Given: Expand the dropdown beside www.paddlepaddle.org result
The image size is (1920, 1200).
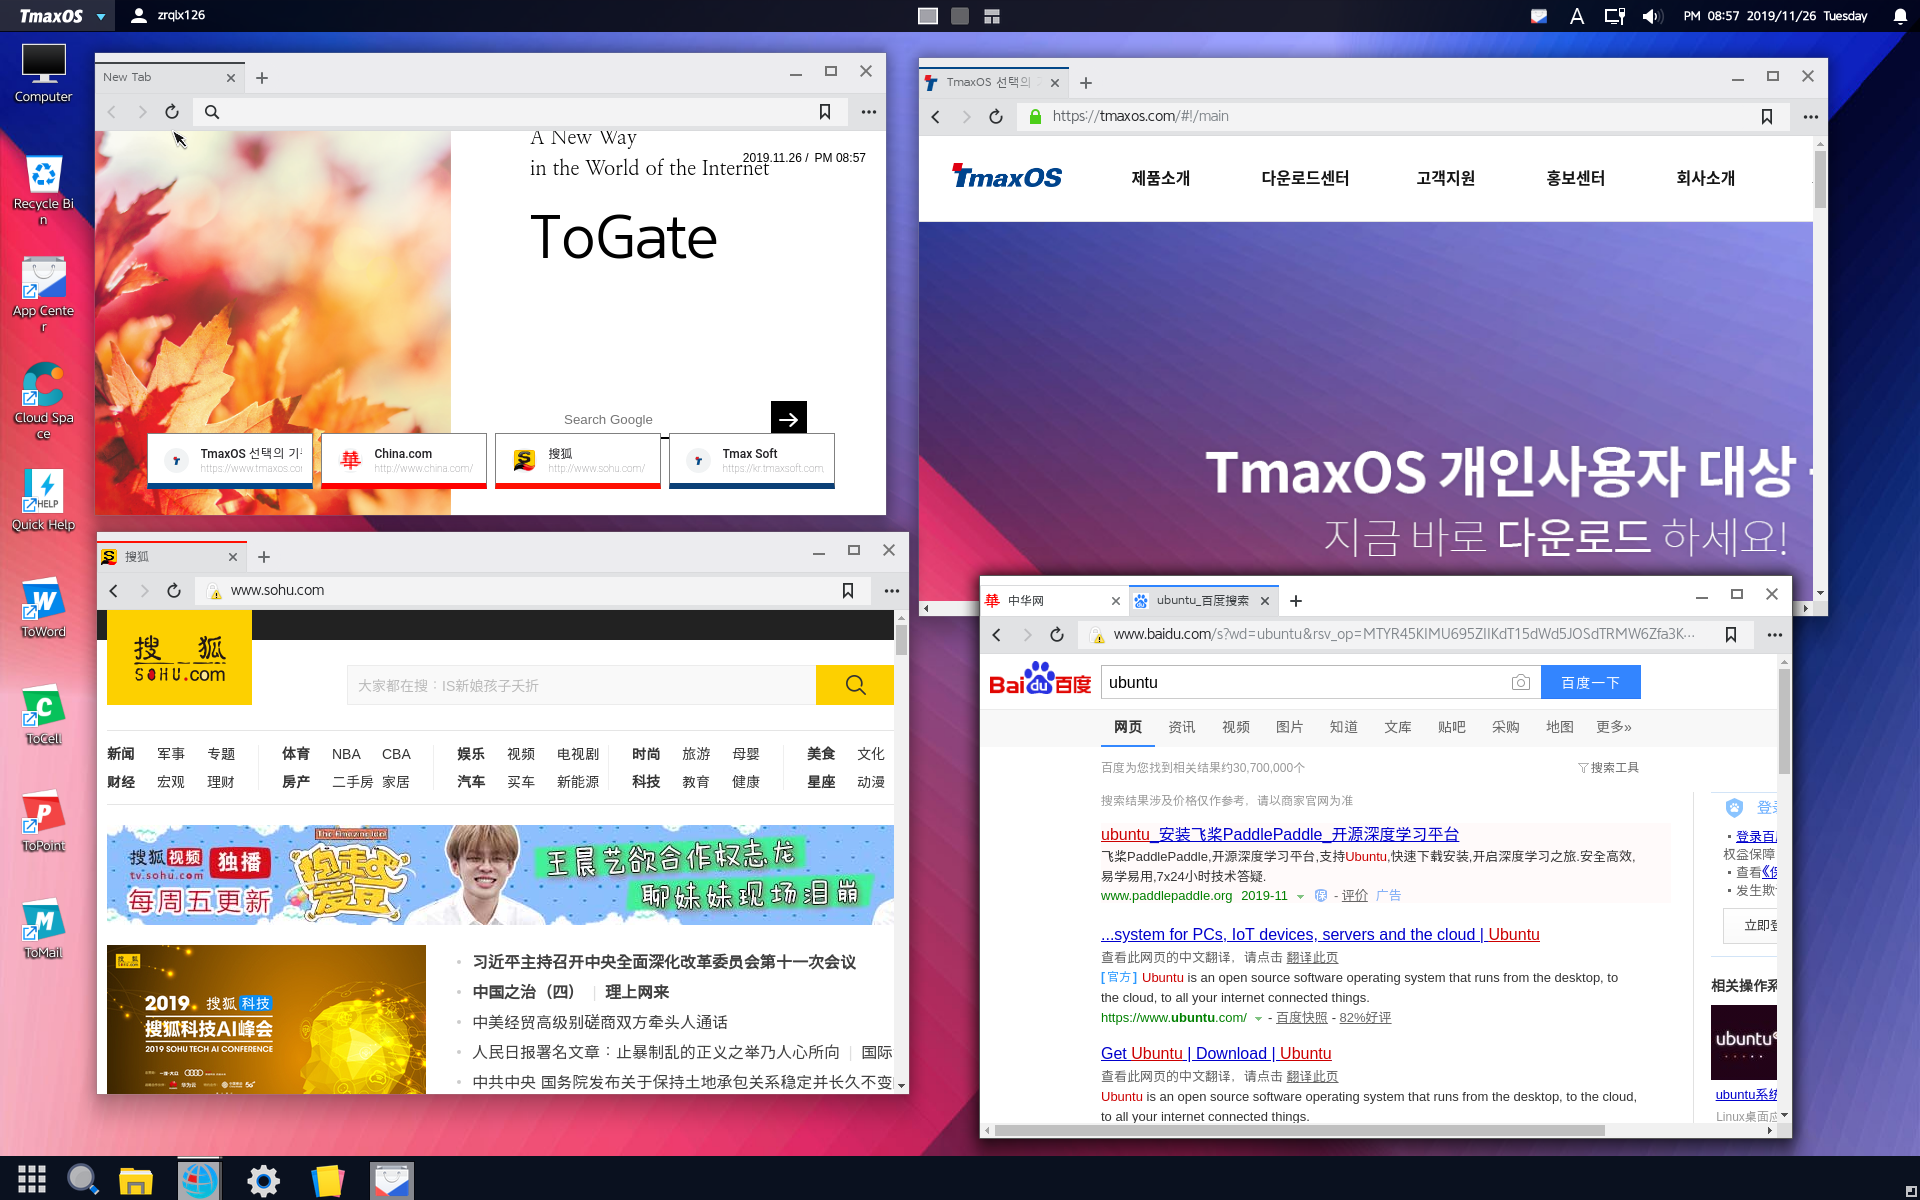Looking at the screenshot, I should coord(1300,896).
